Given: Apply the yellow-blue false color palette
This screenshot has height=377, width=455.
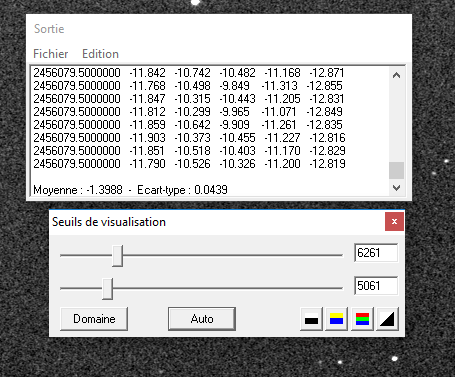Looking at the screenshot, I should coord(336,319).
